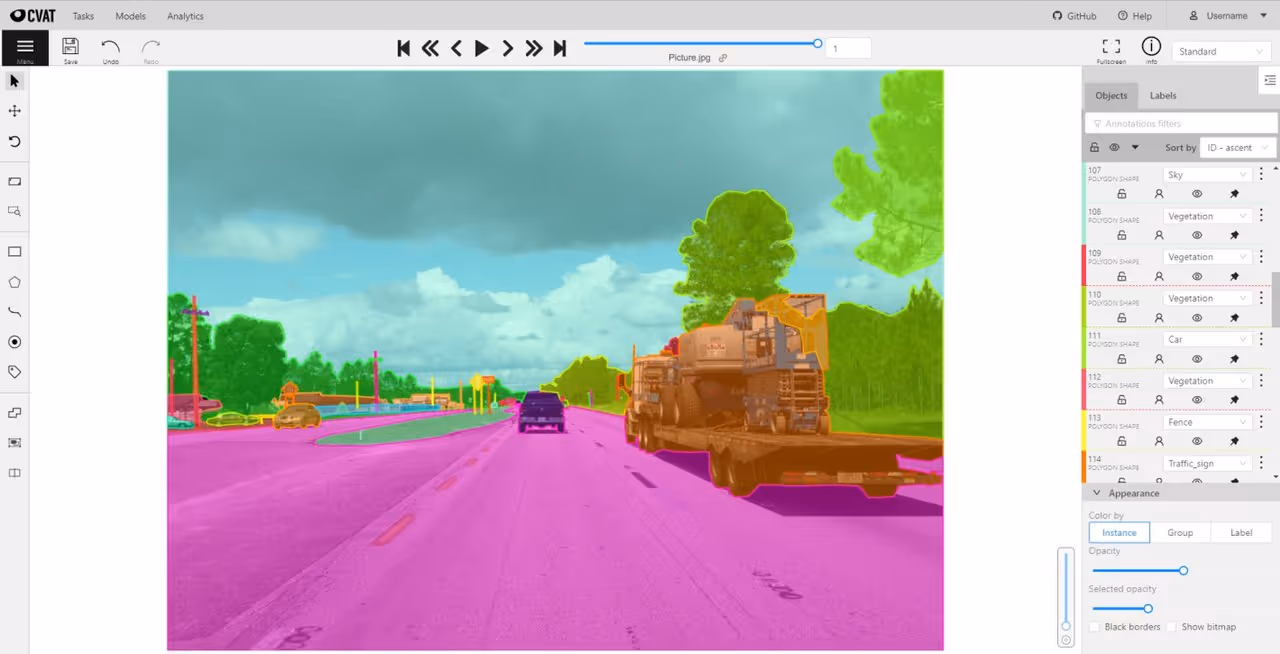Go to the first frame
Viewport: 1280px width, 654px height.
coord(404,48)
